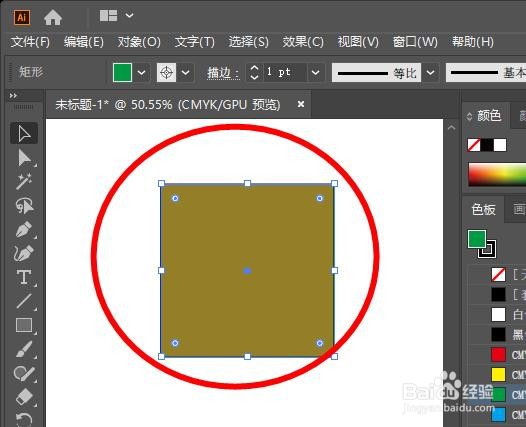
Task: Select the red CMYK swatch
Action: (497, 355)
